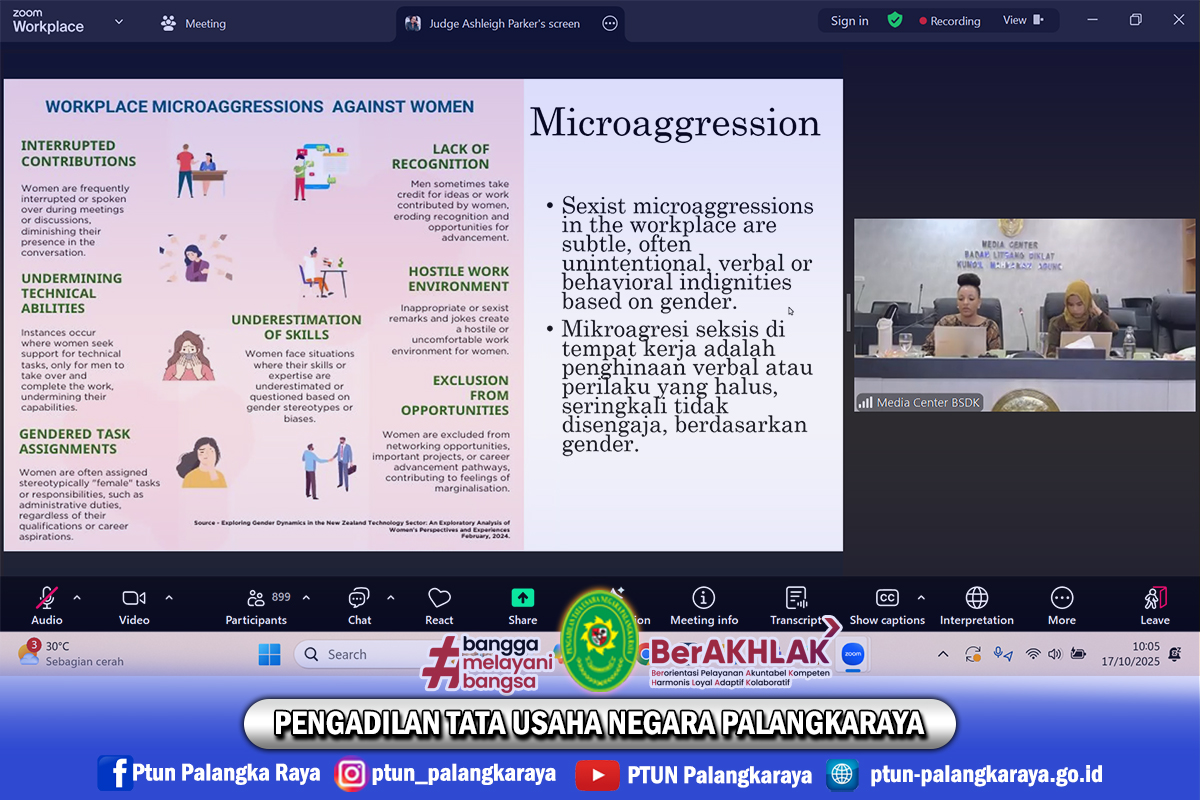This screenshot has height=800, width=1200.
Task: Select Judge Ashleigh Parker's screen tab
Action: pos(494,23)
